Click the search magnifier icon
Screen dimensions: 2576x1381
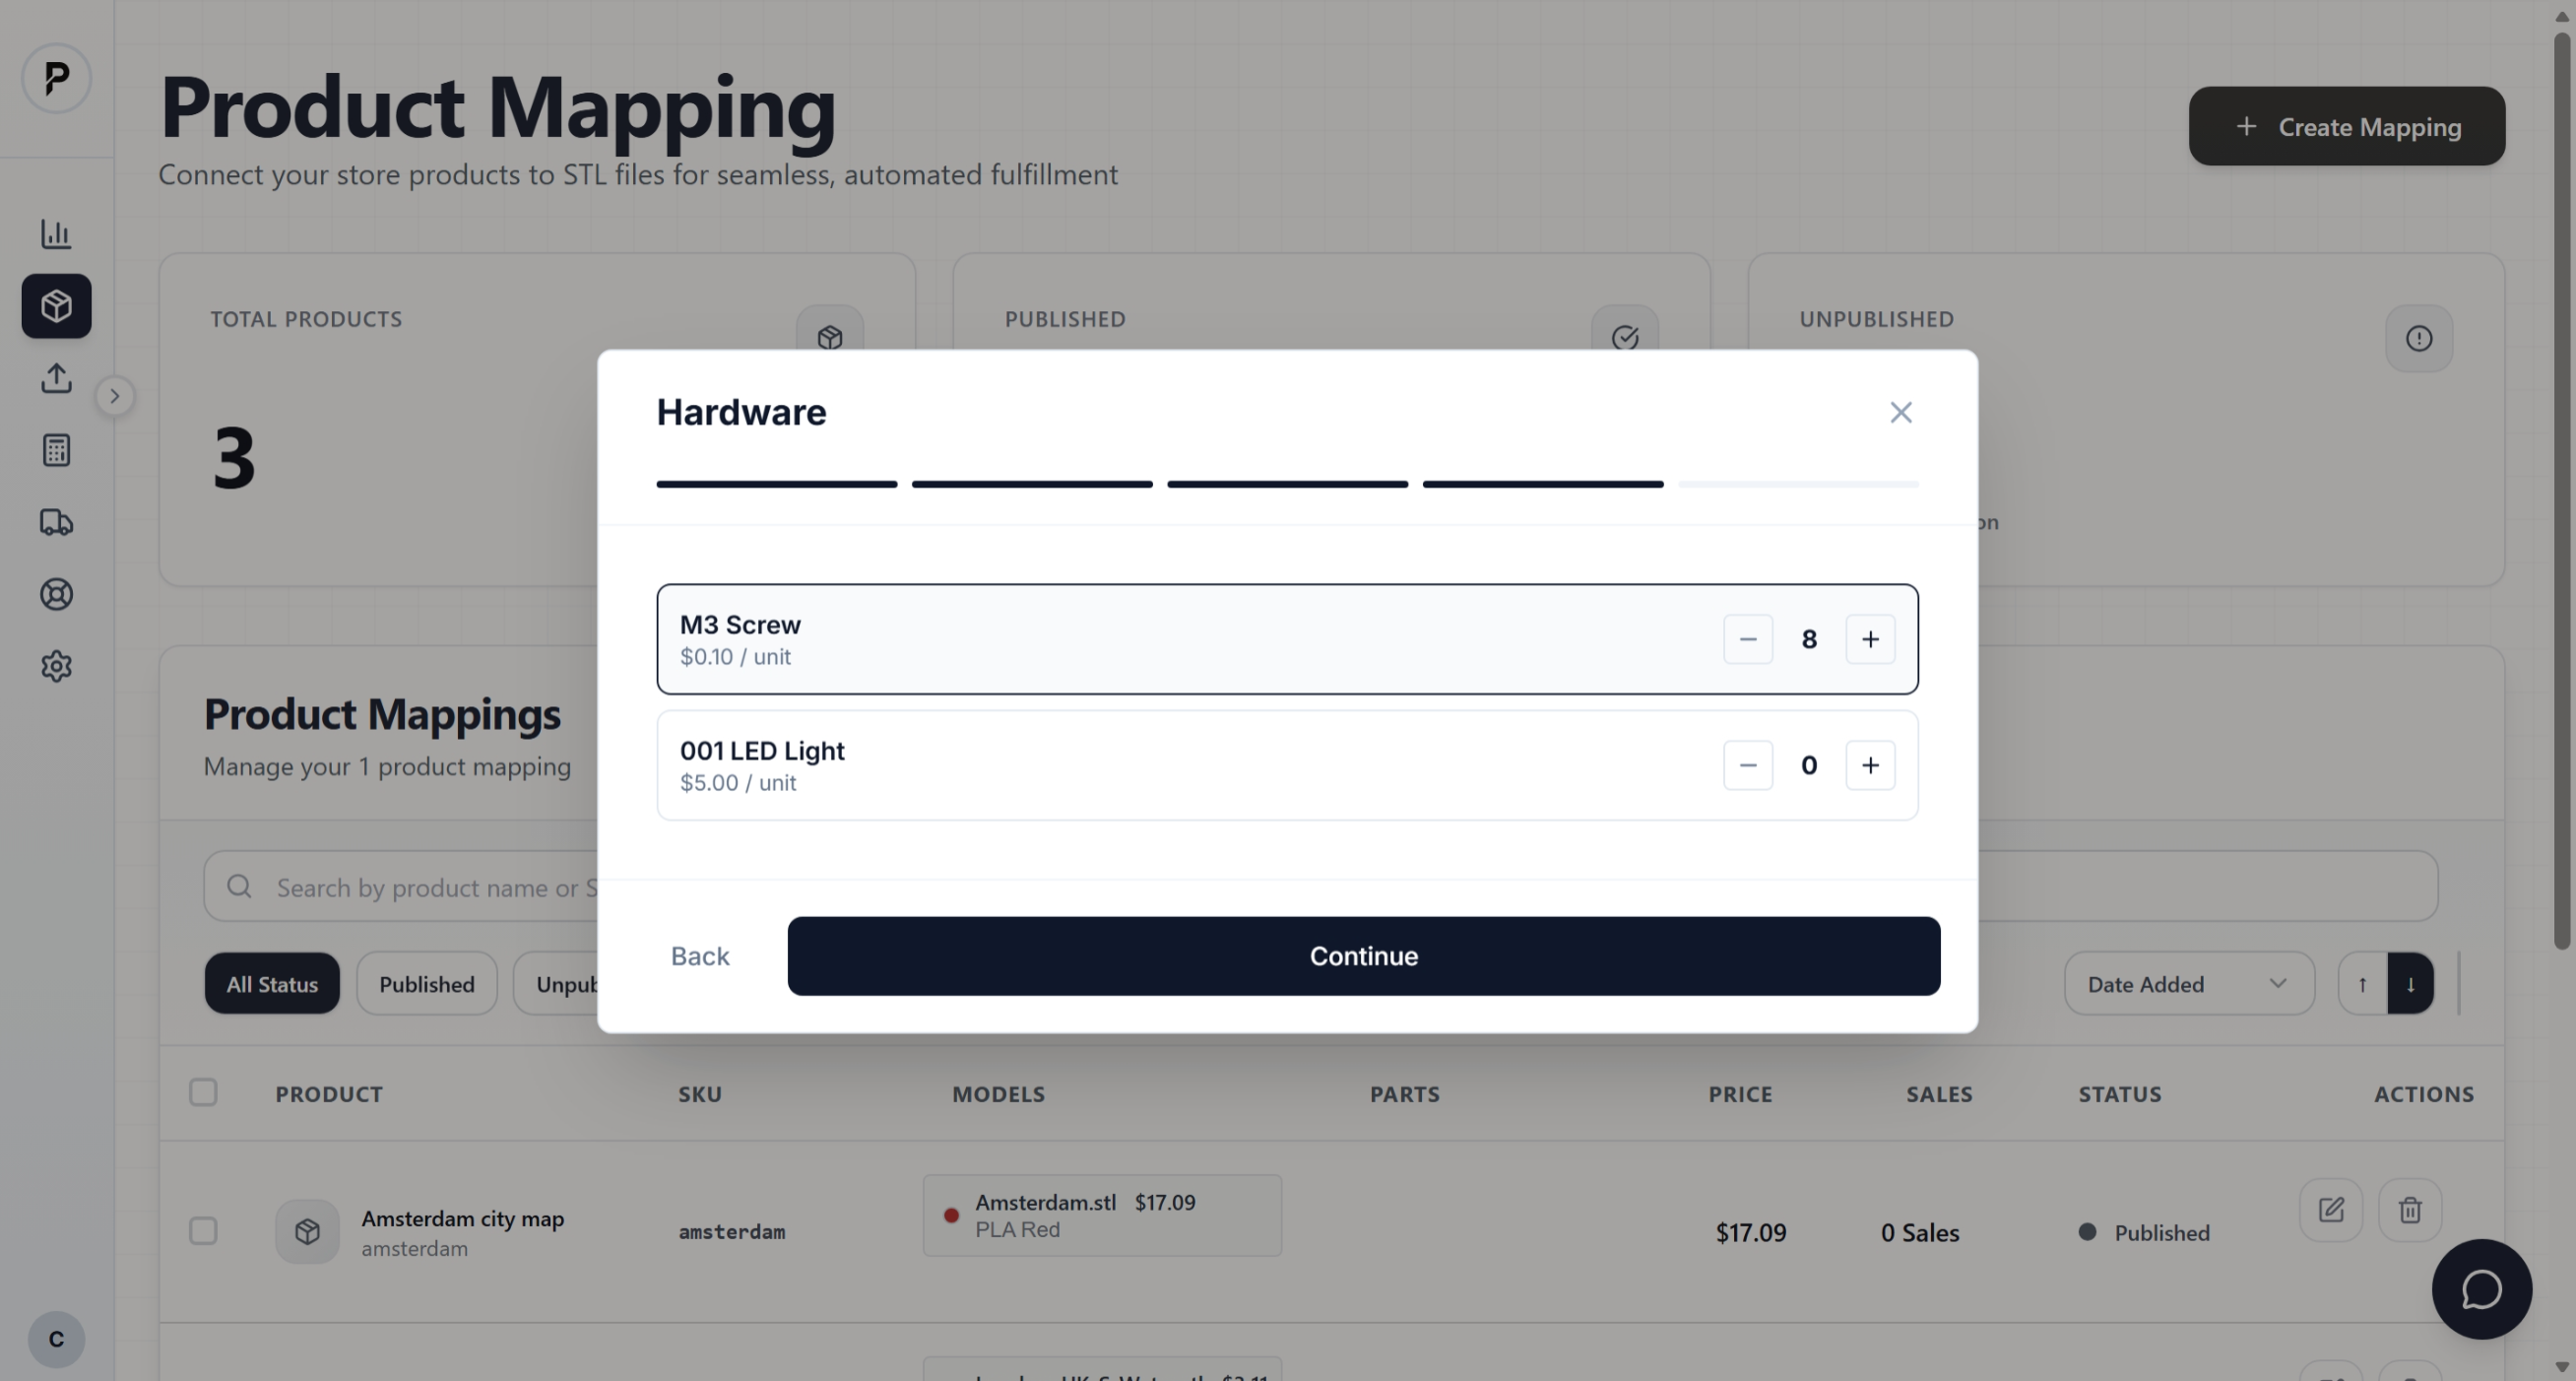coord(239,886)
